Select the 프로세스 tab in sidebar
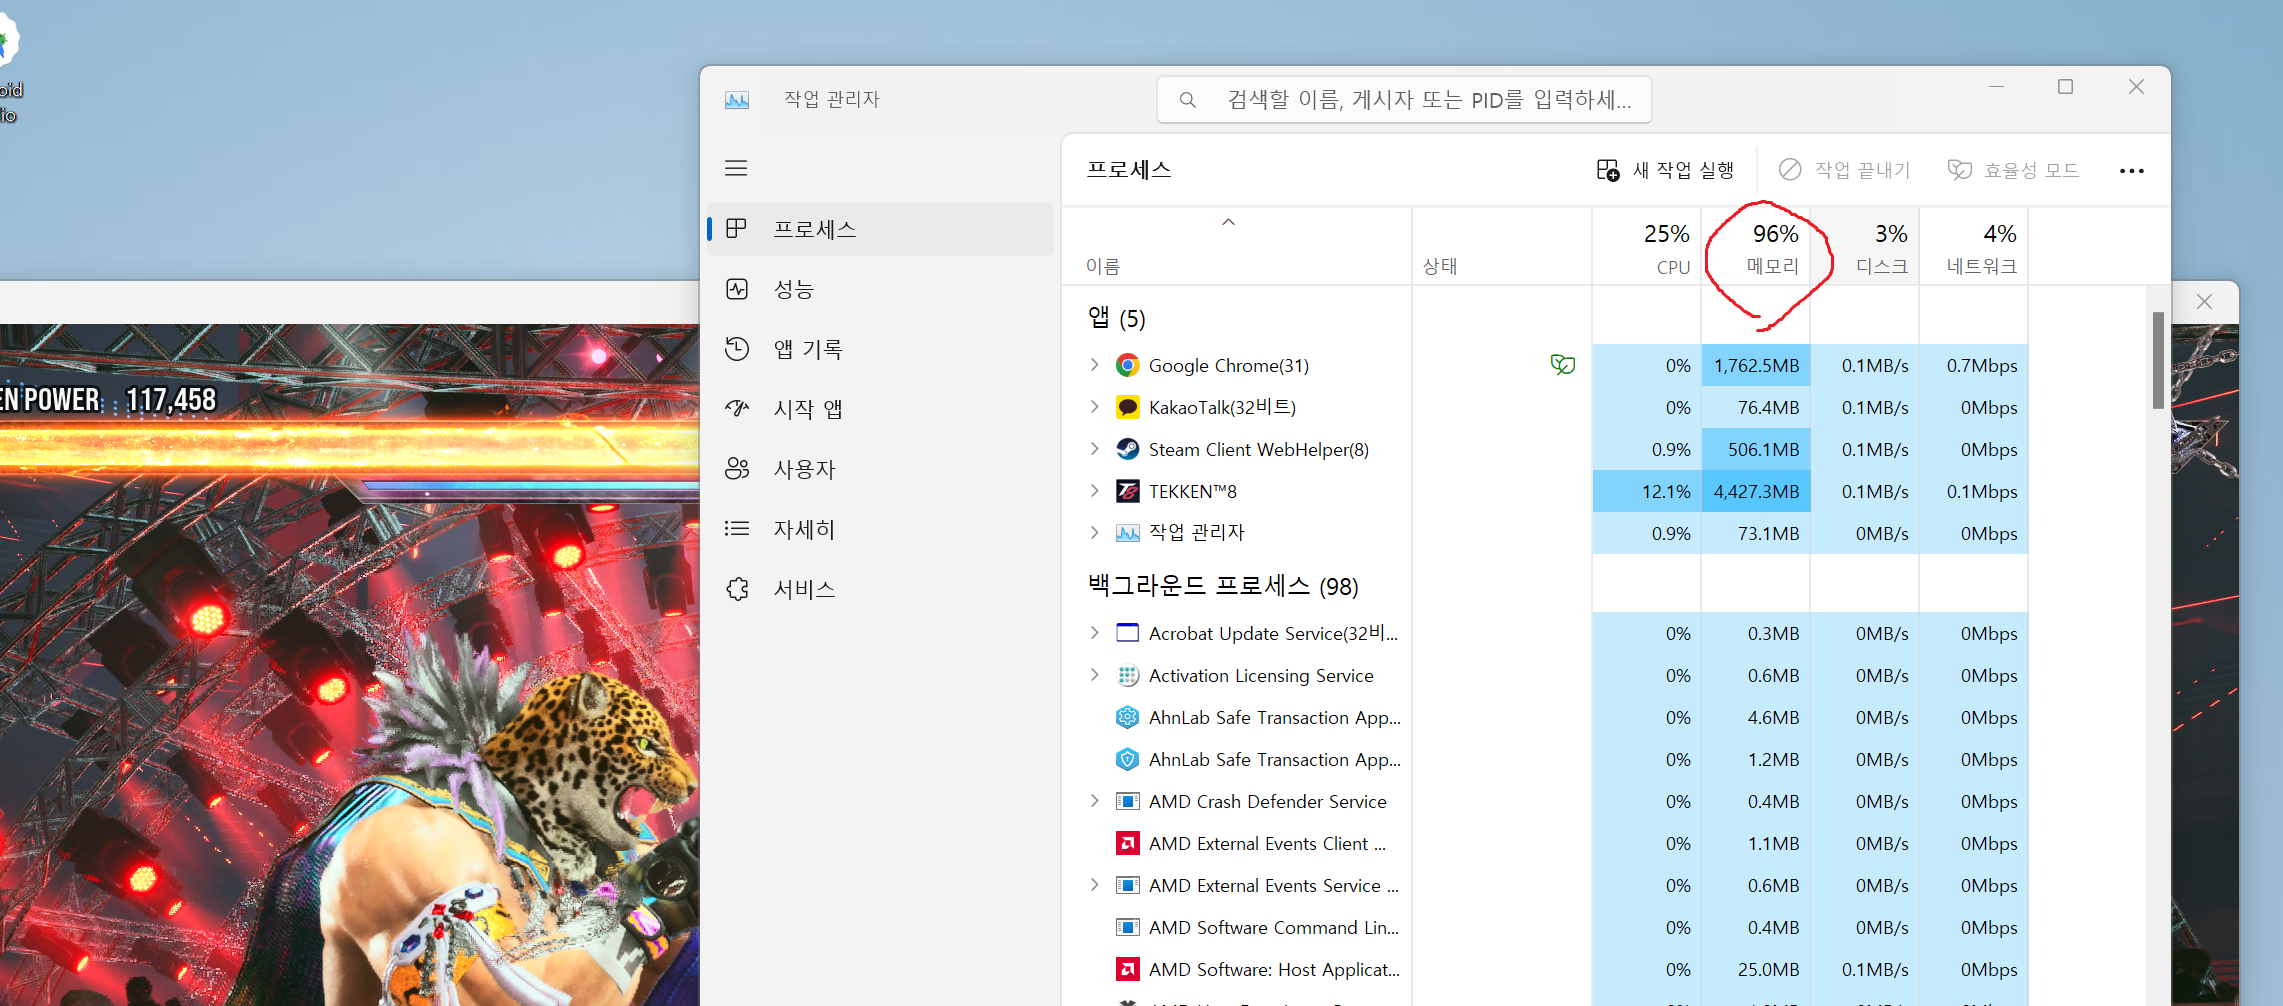This screenshot has width=2283, height=1006. (880, 229)
